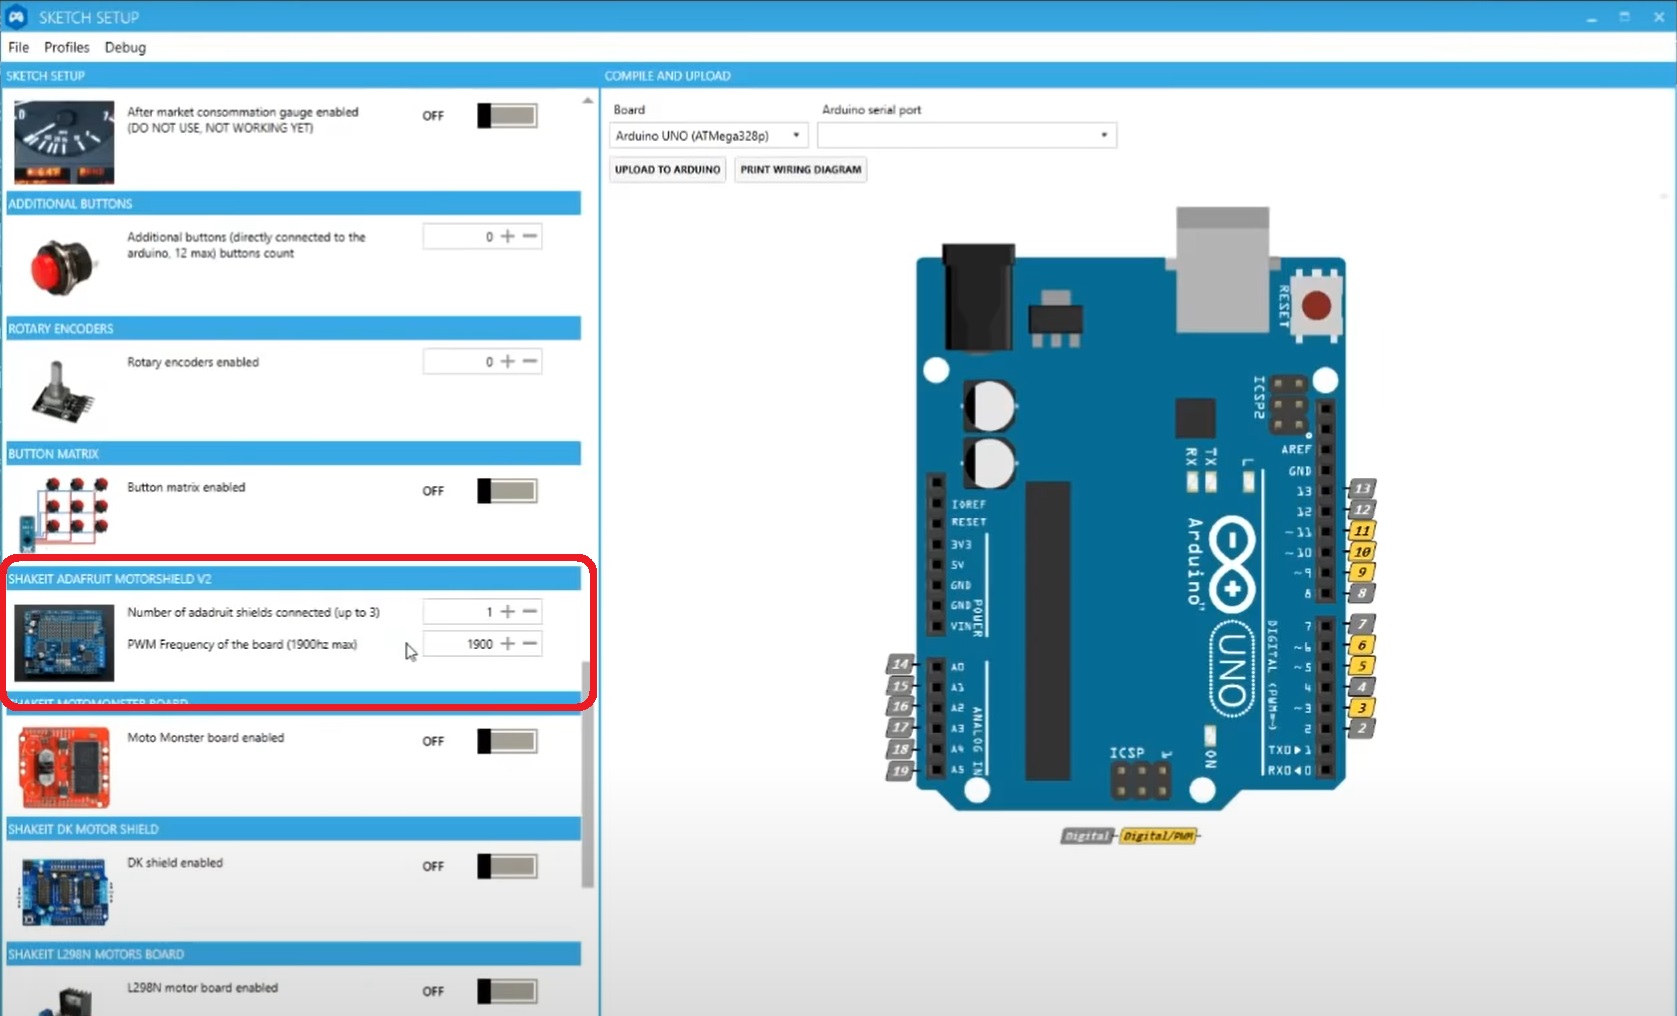The width and height of the screenshot is (1677, 1016).
Task: Click PWM pin 11 label on diagram
Action: point(1362,531)
